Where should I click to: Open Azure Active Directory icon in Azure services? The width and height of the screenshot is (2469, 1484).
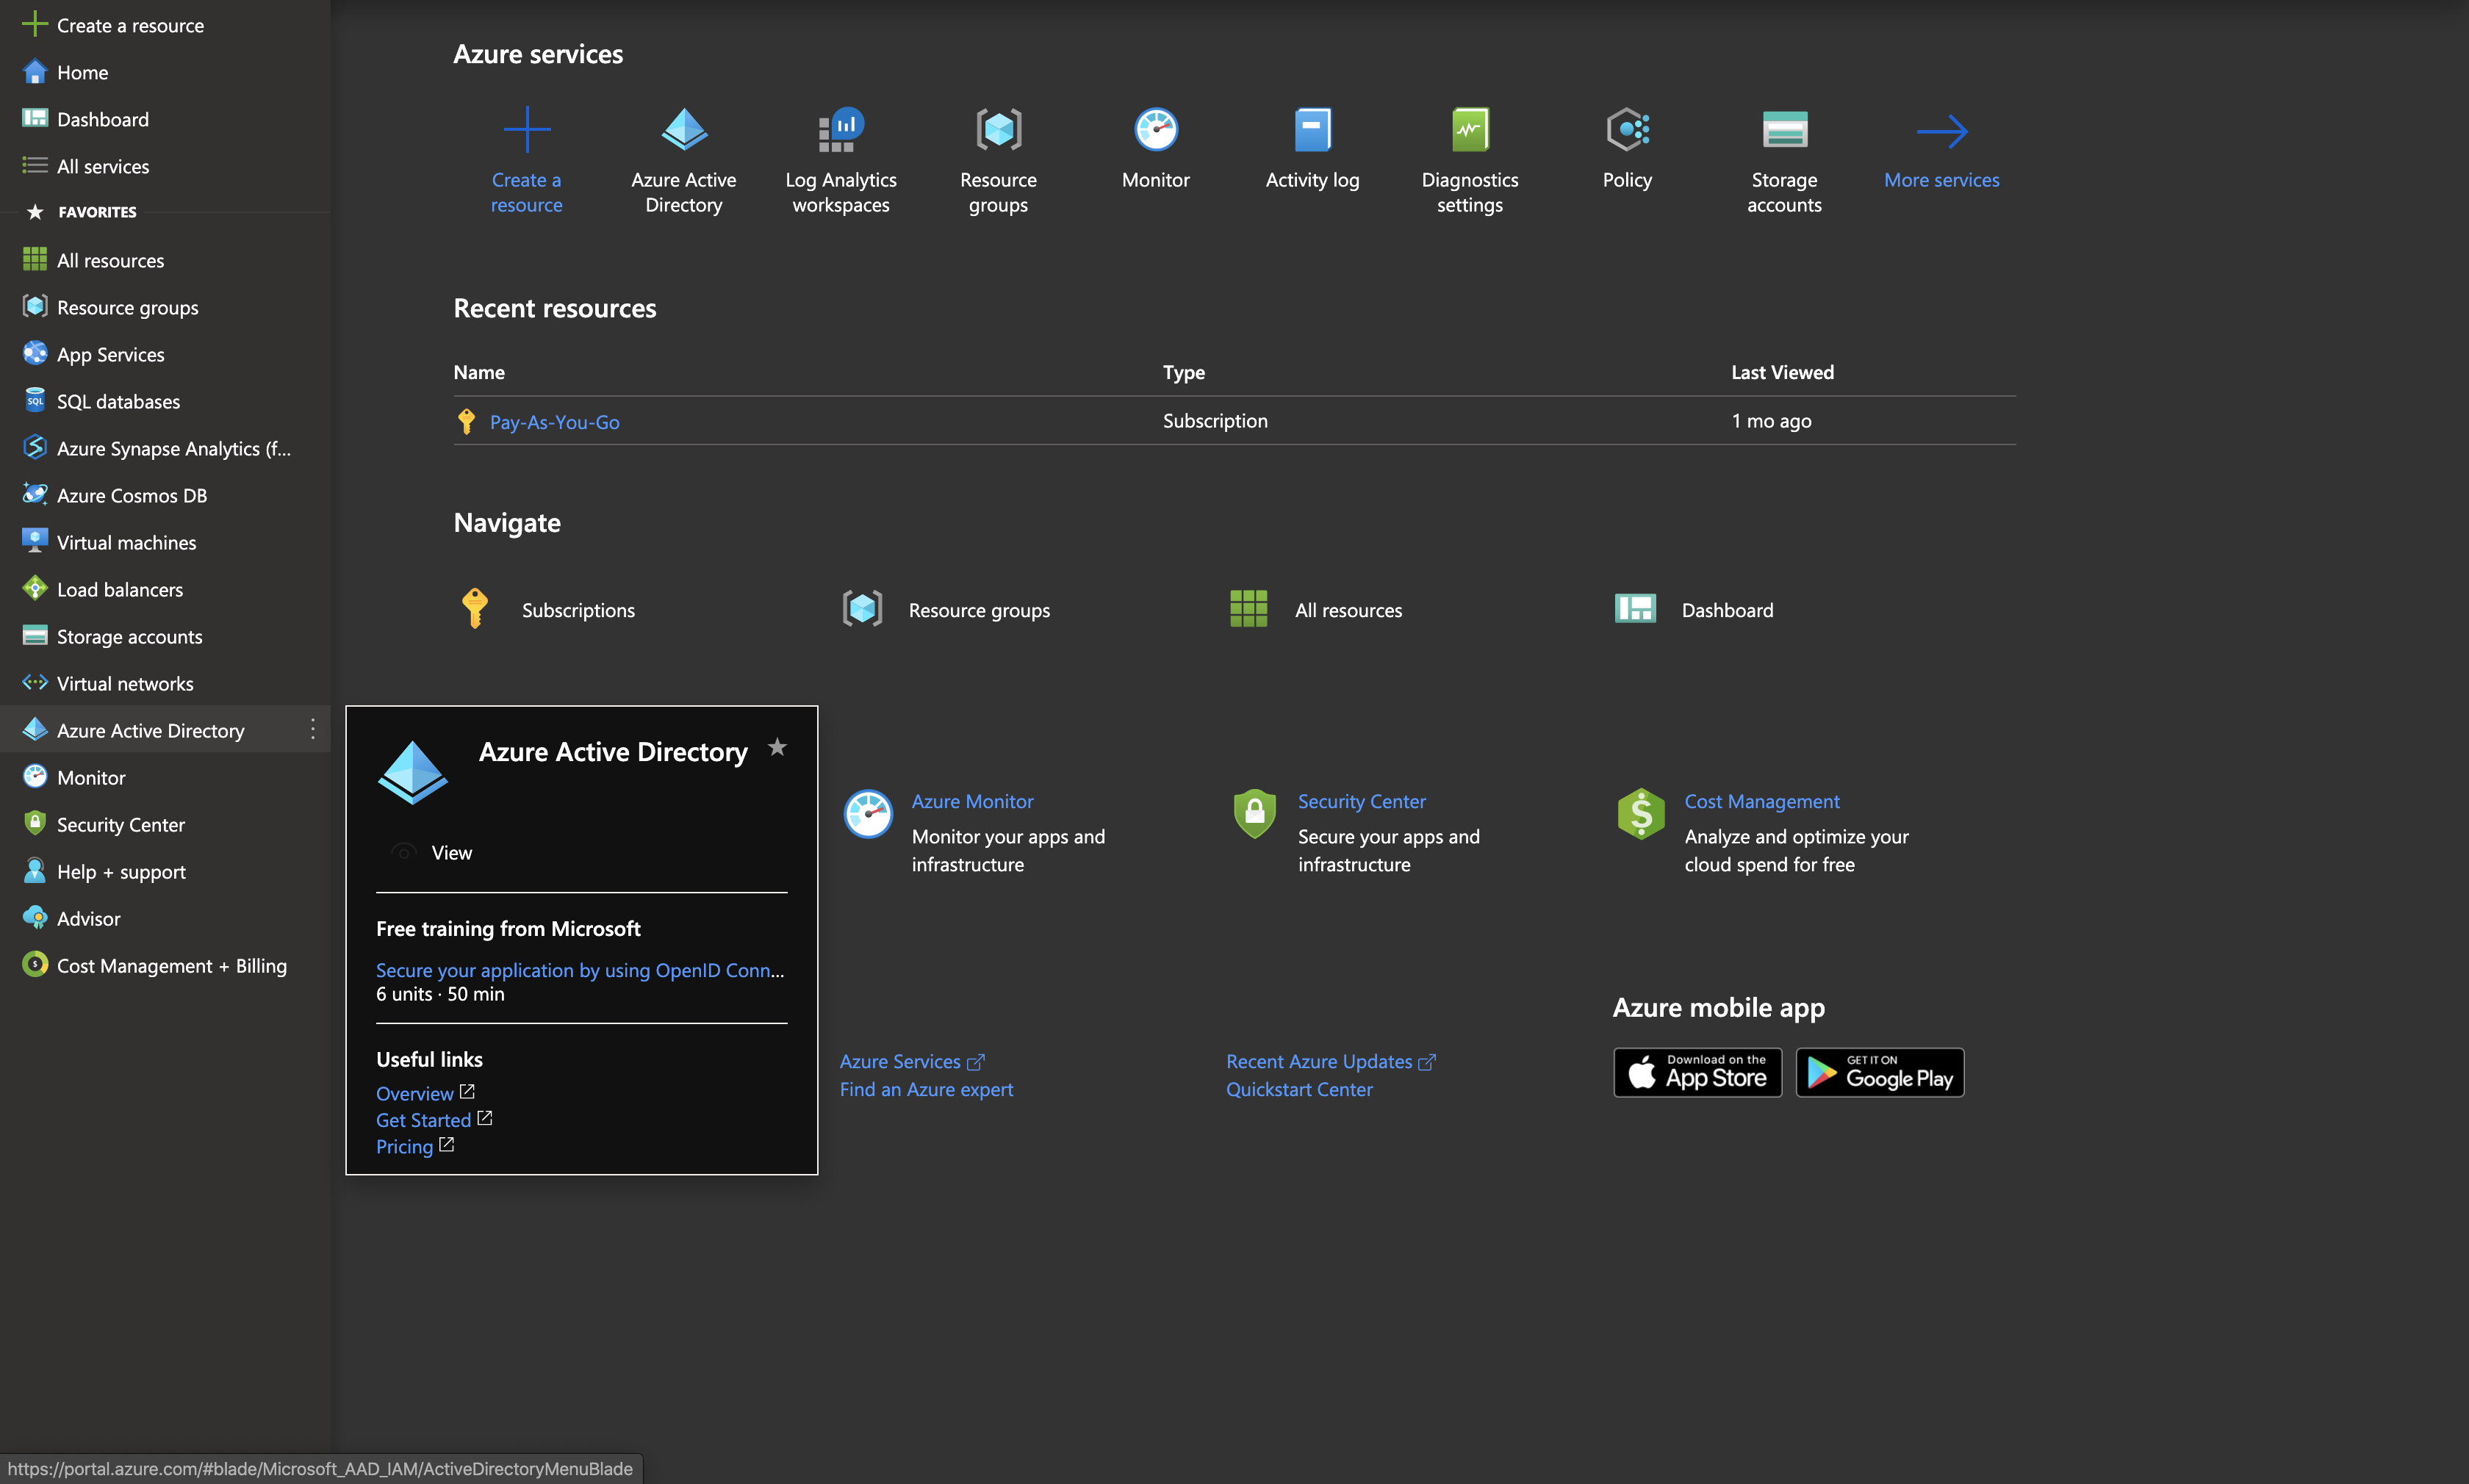[684, 130]
